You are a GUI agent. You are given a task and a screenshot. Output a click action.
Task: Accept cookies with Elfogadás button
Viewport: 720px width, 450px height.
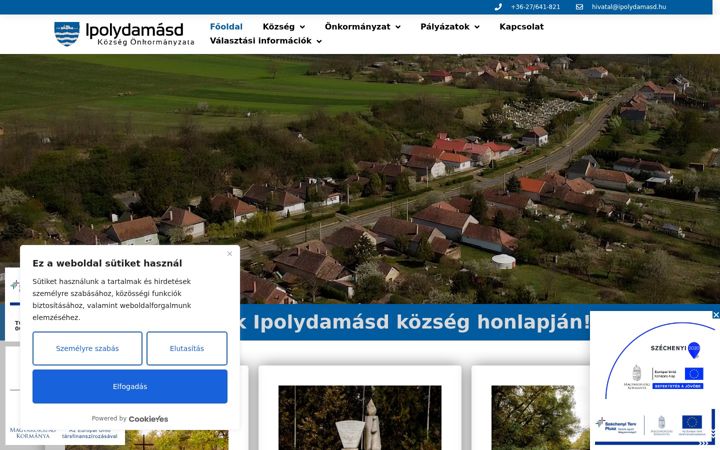tap(130, 387)
